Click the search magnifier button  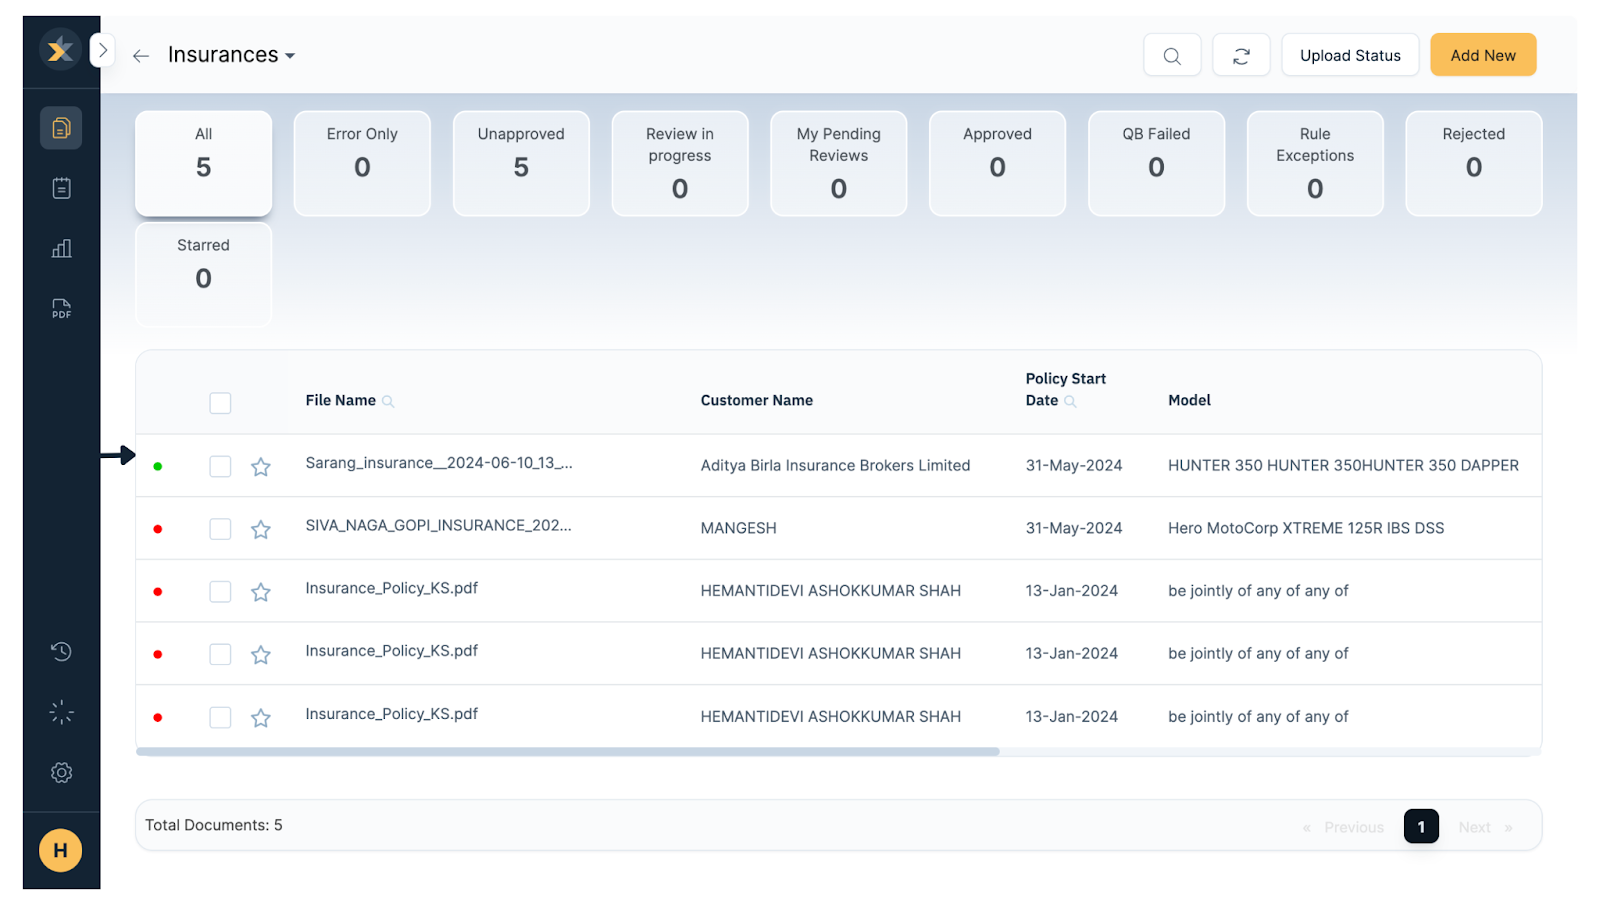1172,55
